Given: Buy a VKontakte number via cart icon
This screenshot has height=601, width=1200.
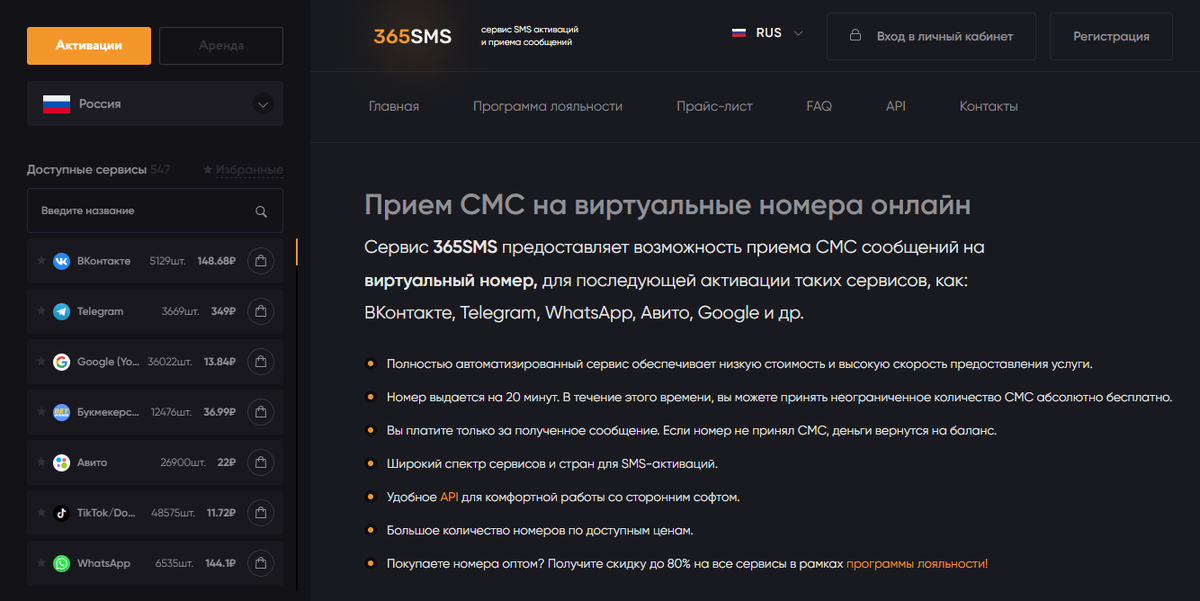Looking at the screenshot, I should pos(260,261).
